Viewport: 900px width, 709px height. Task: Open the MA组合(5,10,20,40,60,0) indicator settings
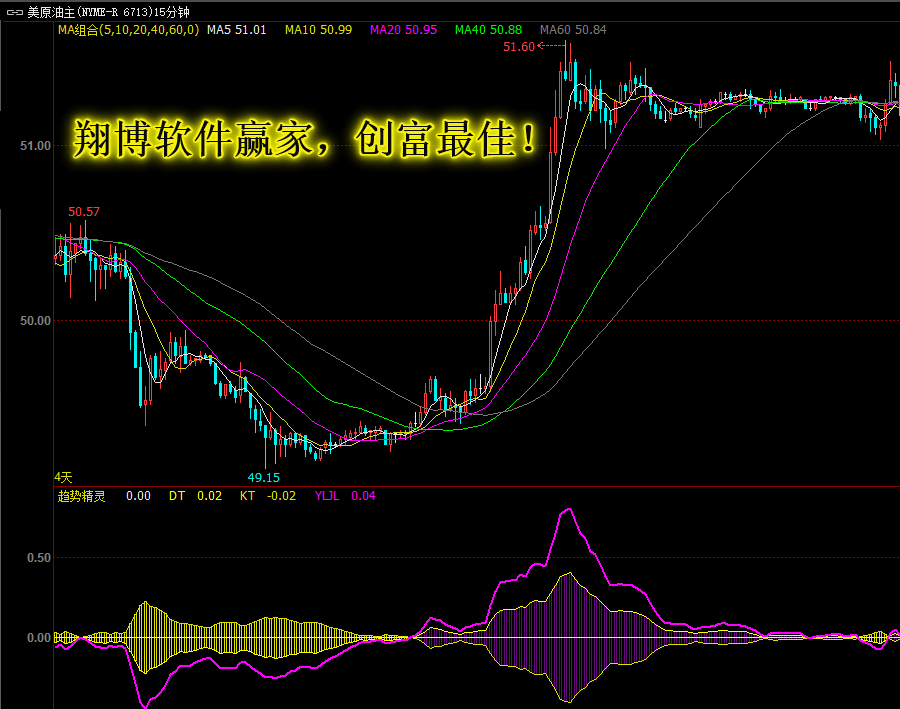(x=129, y=30)
